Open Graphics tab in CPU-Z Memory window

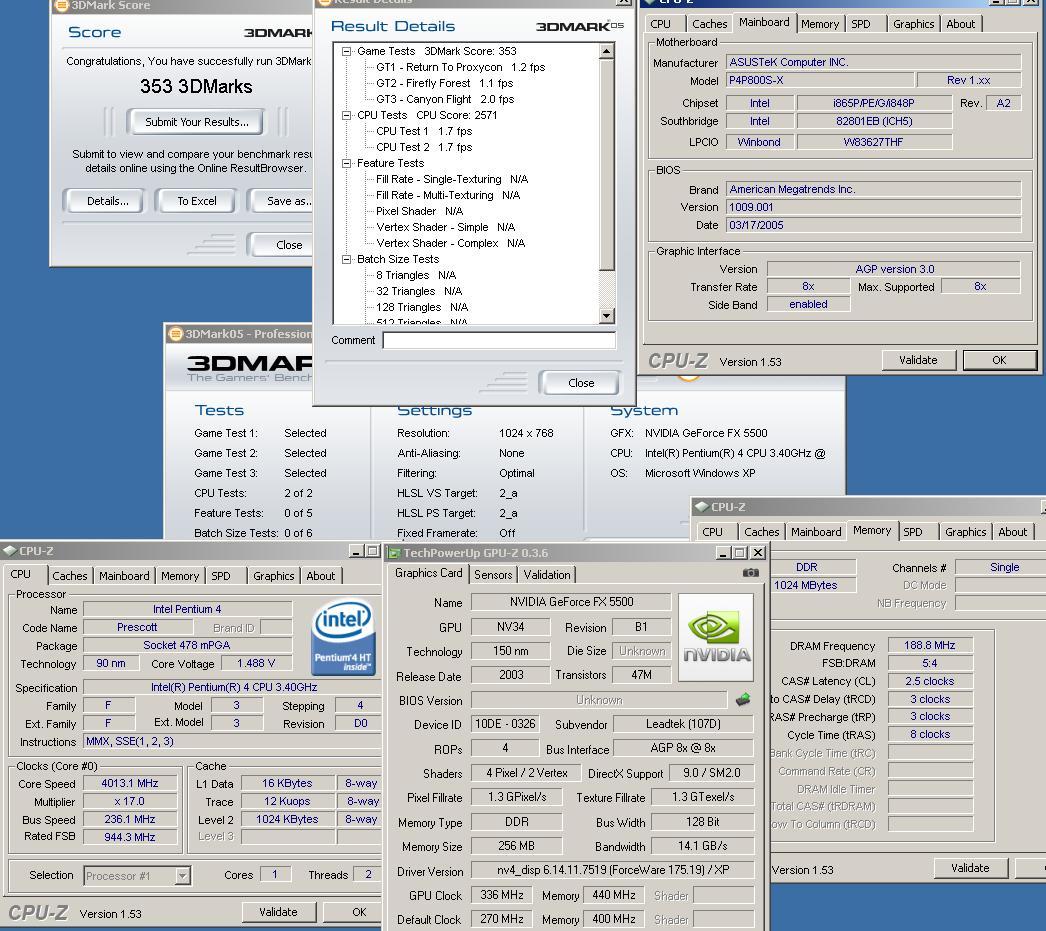click(965, 532)
